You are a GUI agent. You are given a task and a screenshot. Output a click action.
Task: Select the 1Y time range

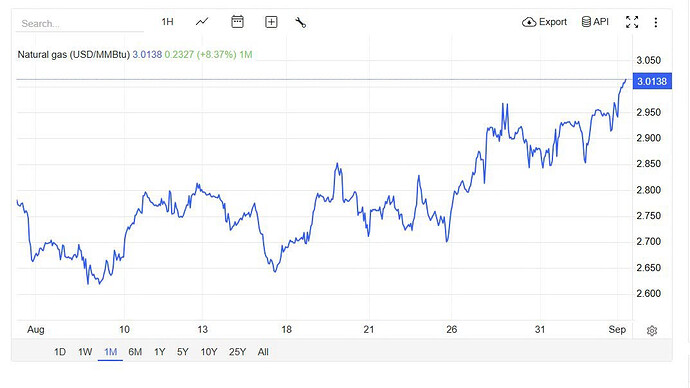pyautogui.click(x=159, y=352)
